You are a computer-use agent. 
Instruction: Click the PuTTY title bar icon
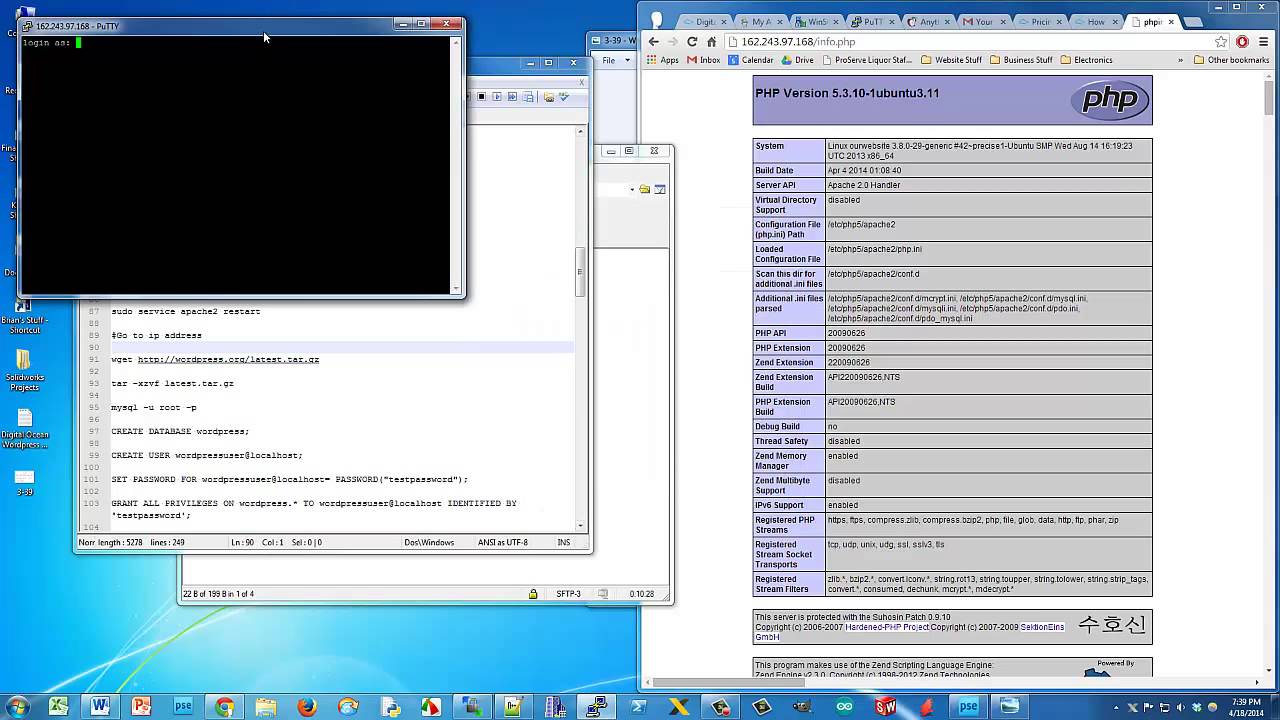coord(28,26)
